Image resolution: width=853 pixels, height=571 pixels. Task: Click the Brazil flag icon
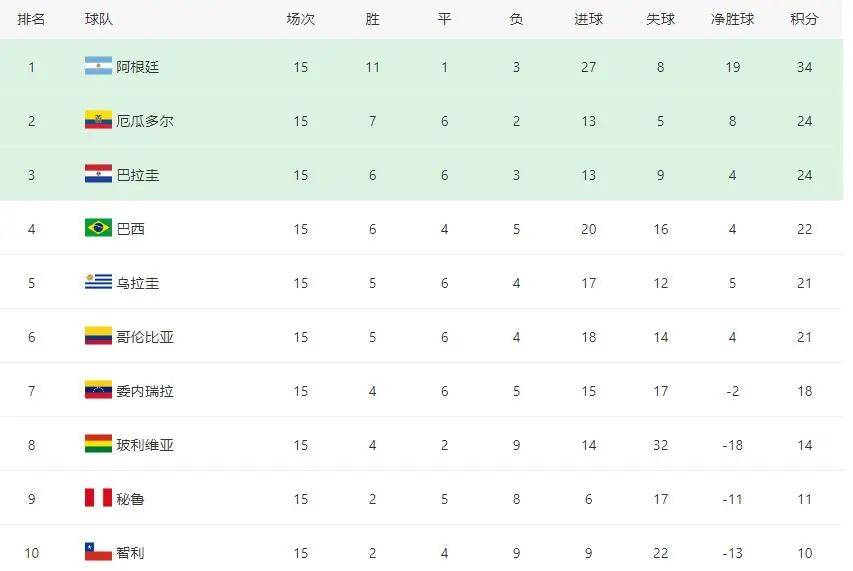pos(98,228)
